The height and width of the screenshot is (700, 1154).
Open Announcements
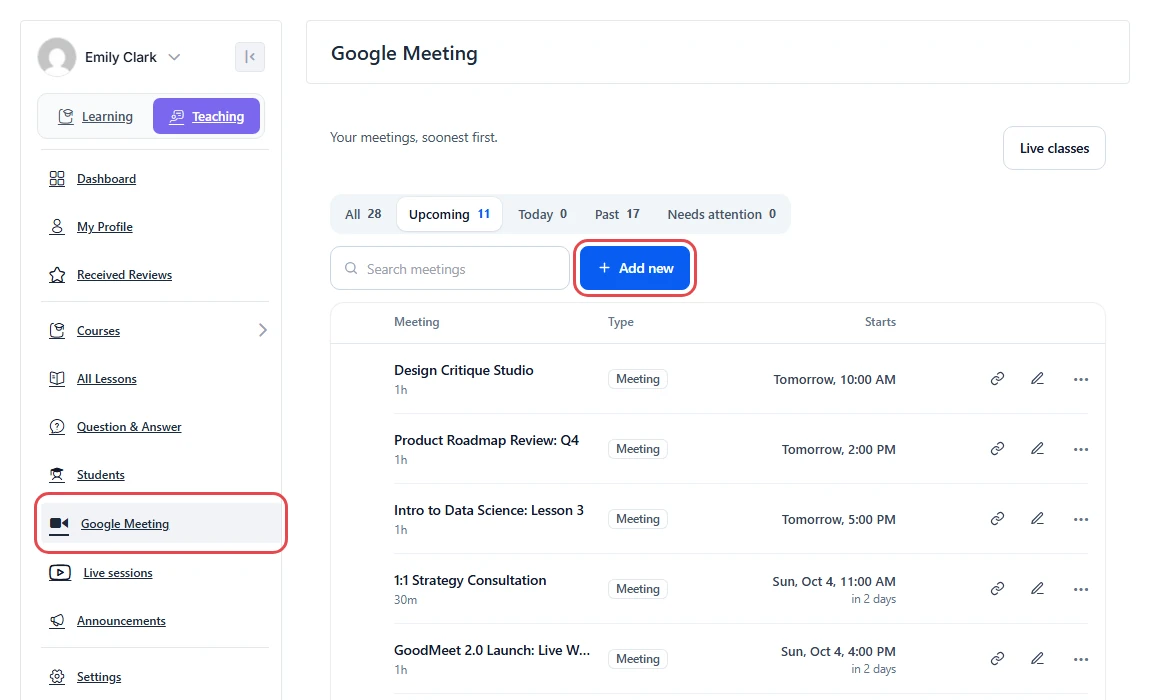tap(121, 621)
